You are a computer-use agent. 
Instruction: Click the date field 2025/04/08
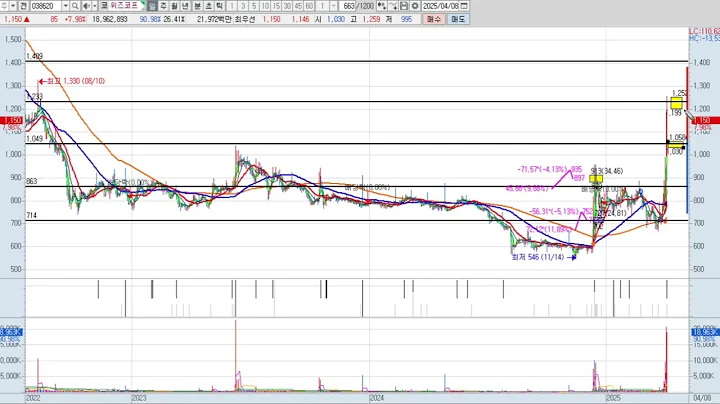pos(440,6)
